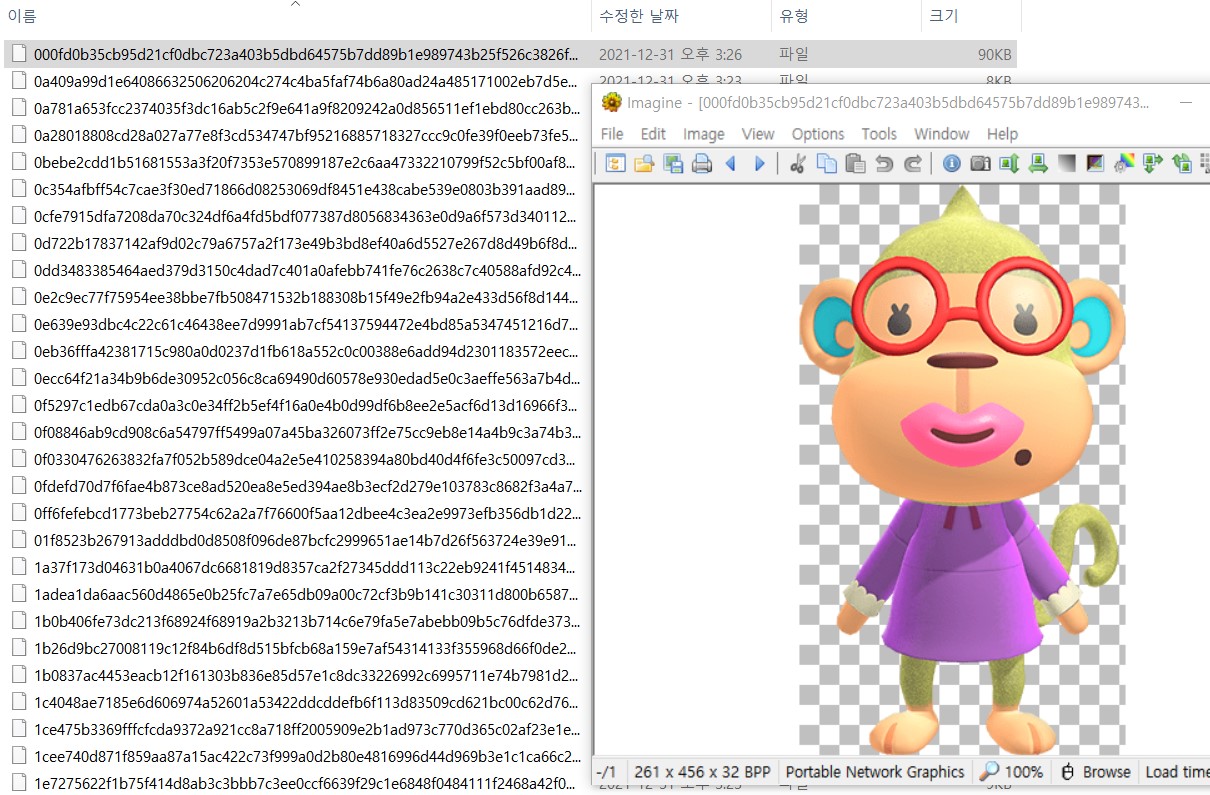
Task: Click the Open file folder icon
Action: [x=644, y=163]
